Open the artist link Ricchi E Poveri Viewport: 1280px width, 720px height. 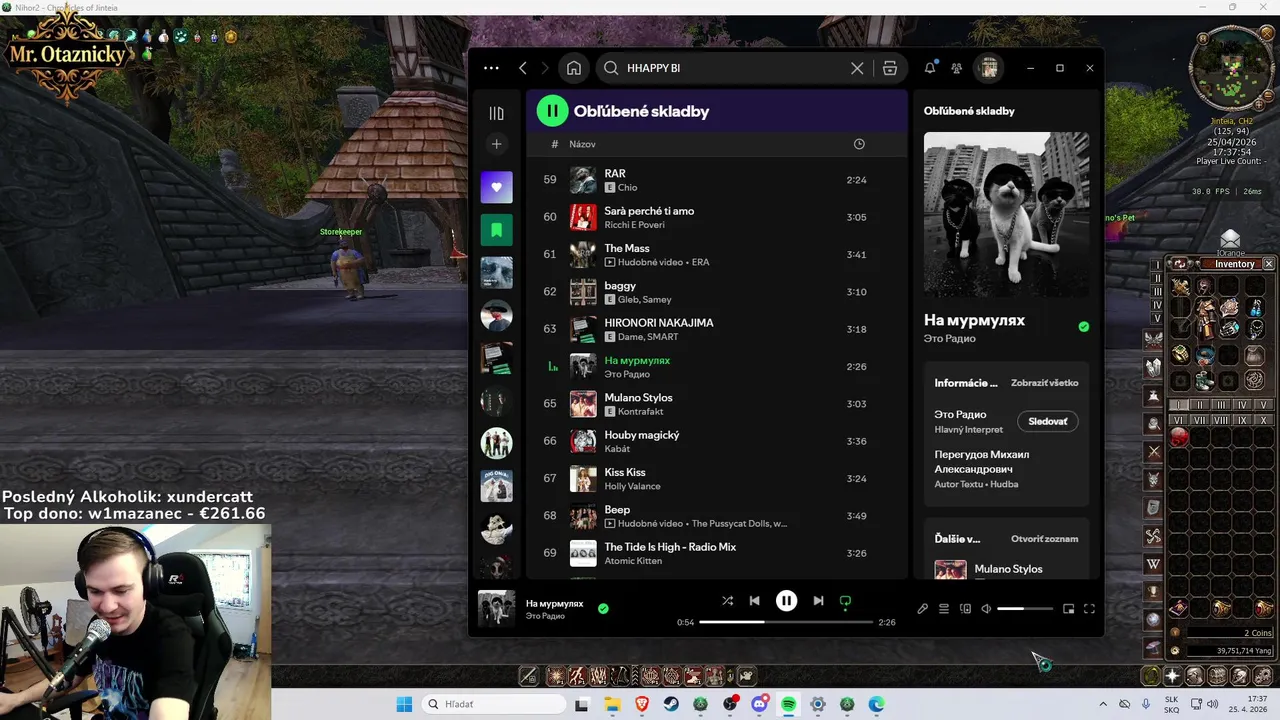[x=634, y=225]
